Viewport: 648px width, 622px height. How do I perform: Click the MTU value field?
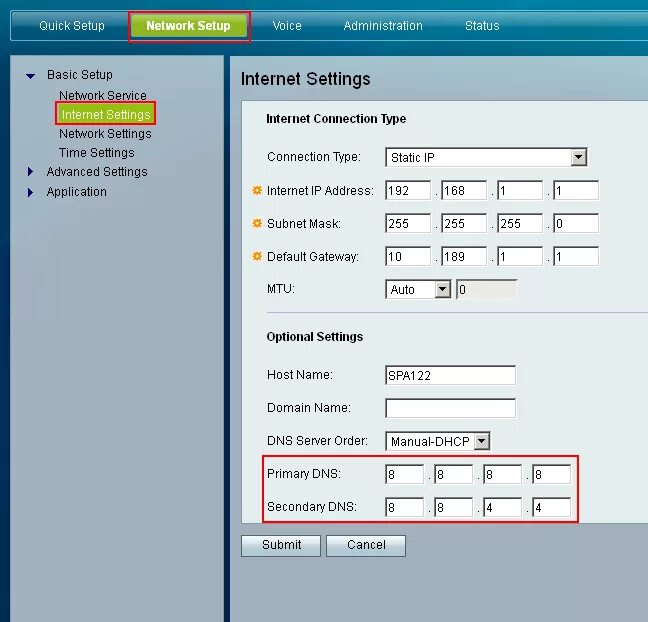(x=486, y=289)
